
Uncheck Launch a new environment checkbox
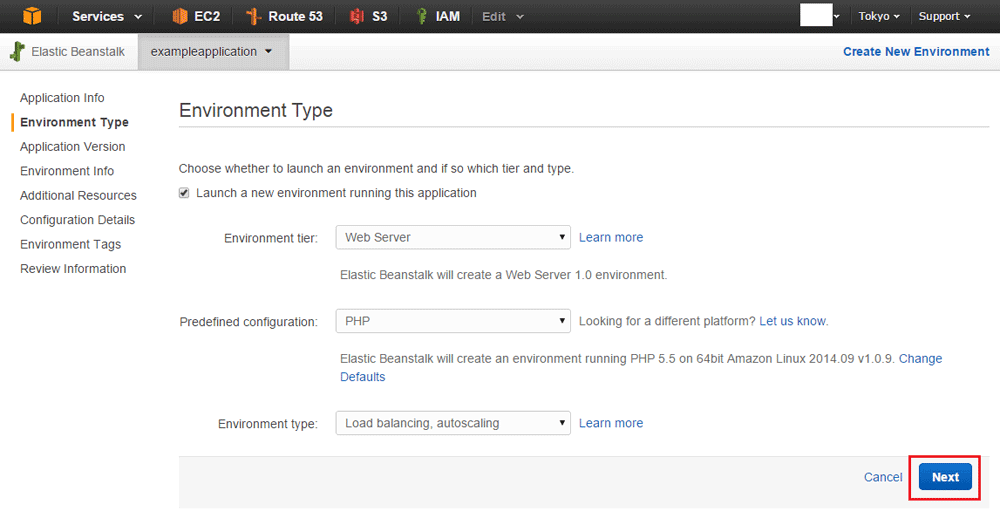click(x=184, y=193)
